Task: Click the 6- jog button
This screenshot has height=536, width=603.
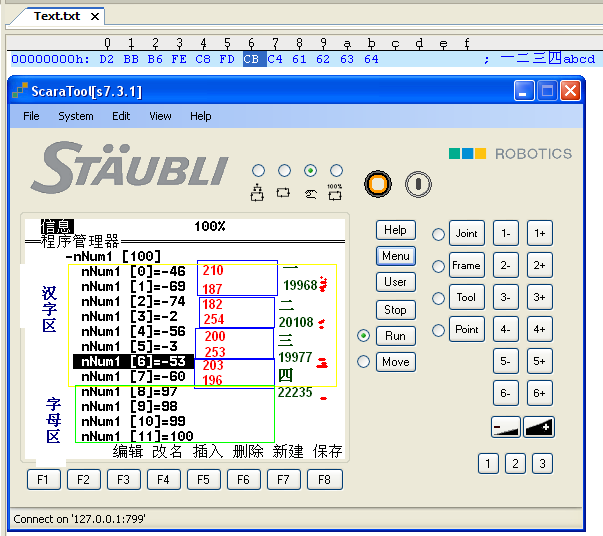Action: [x=506, y=393]
